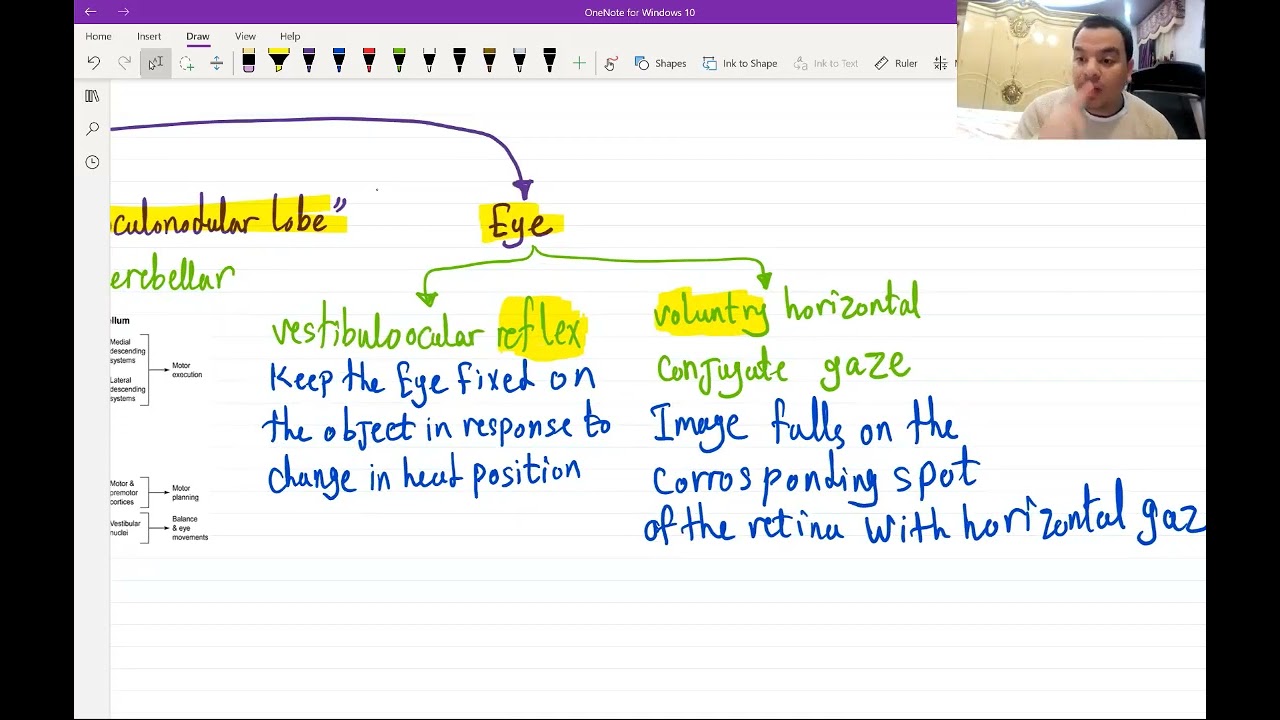Open recent notes clock icon
The image size is (1280, 720).
pyautogui.click(x=92, y=162)
